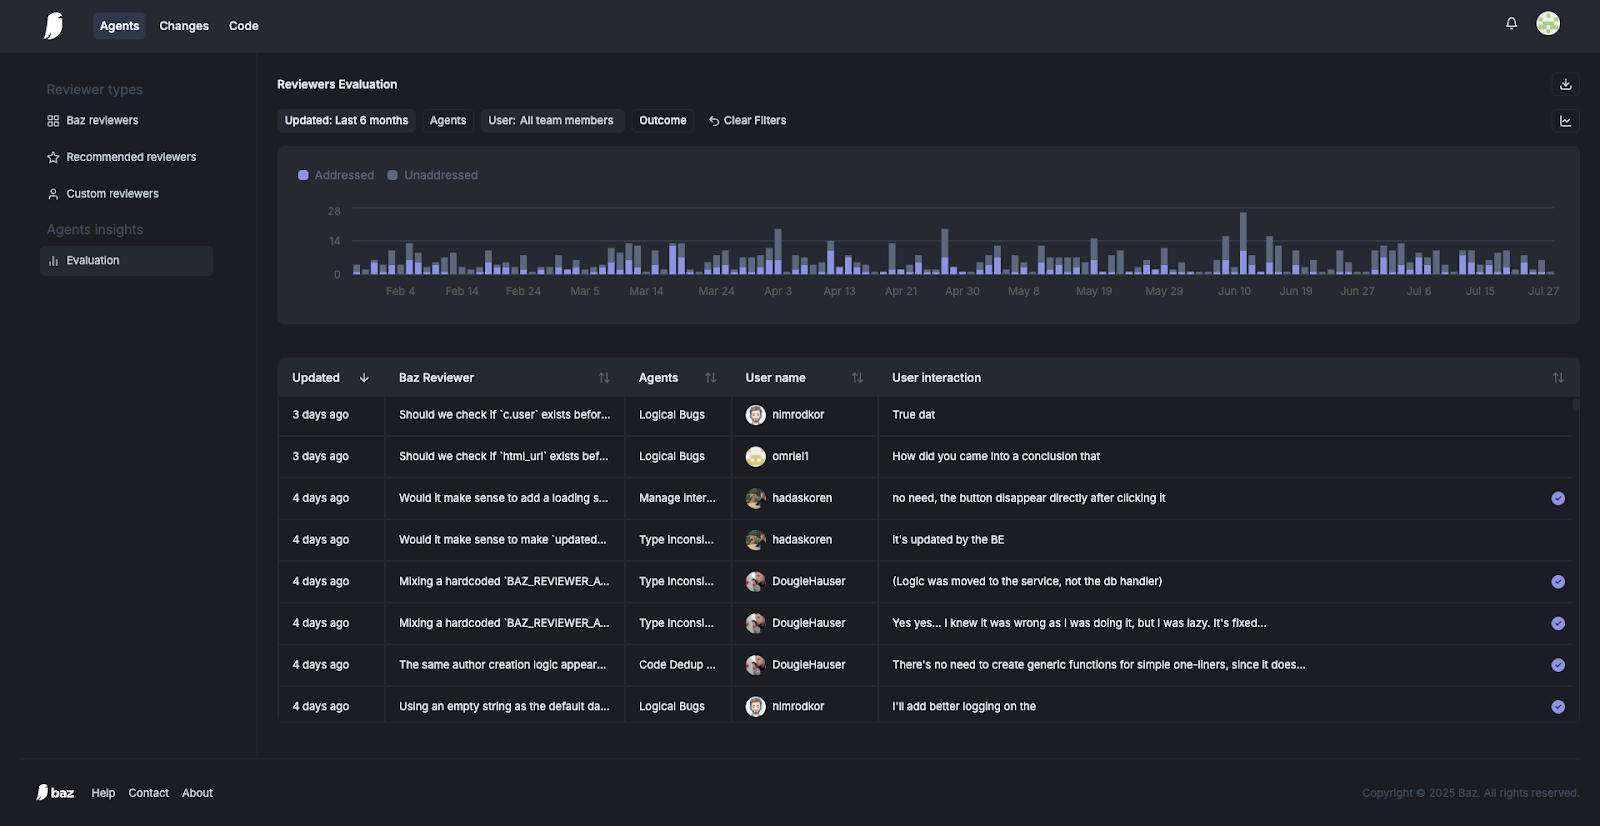Open the notifications bell
Viewport: 1600px width, 826px height.
[1511, 23]
